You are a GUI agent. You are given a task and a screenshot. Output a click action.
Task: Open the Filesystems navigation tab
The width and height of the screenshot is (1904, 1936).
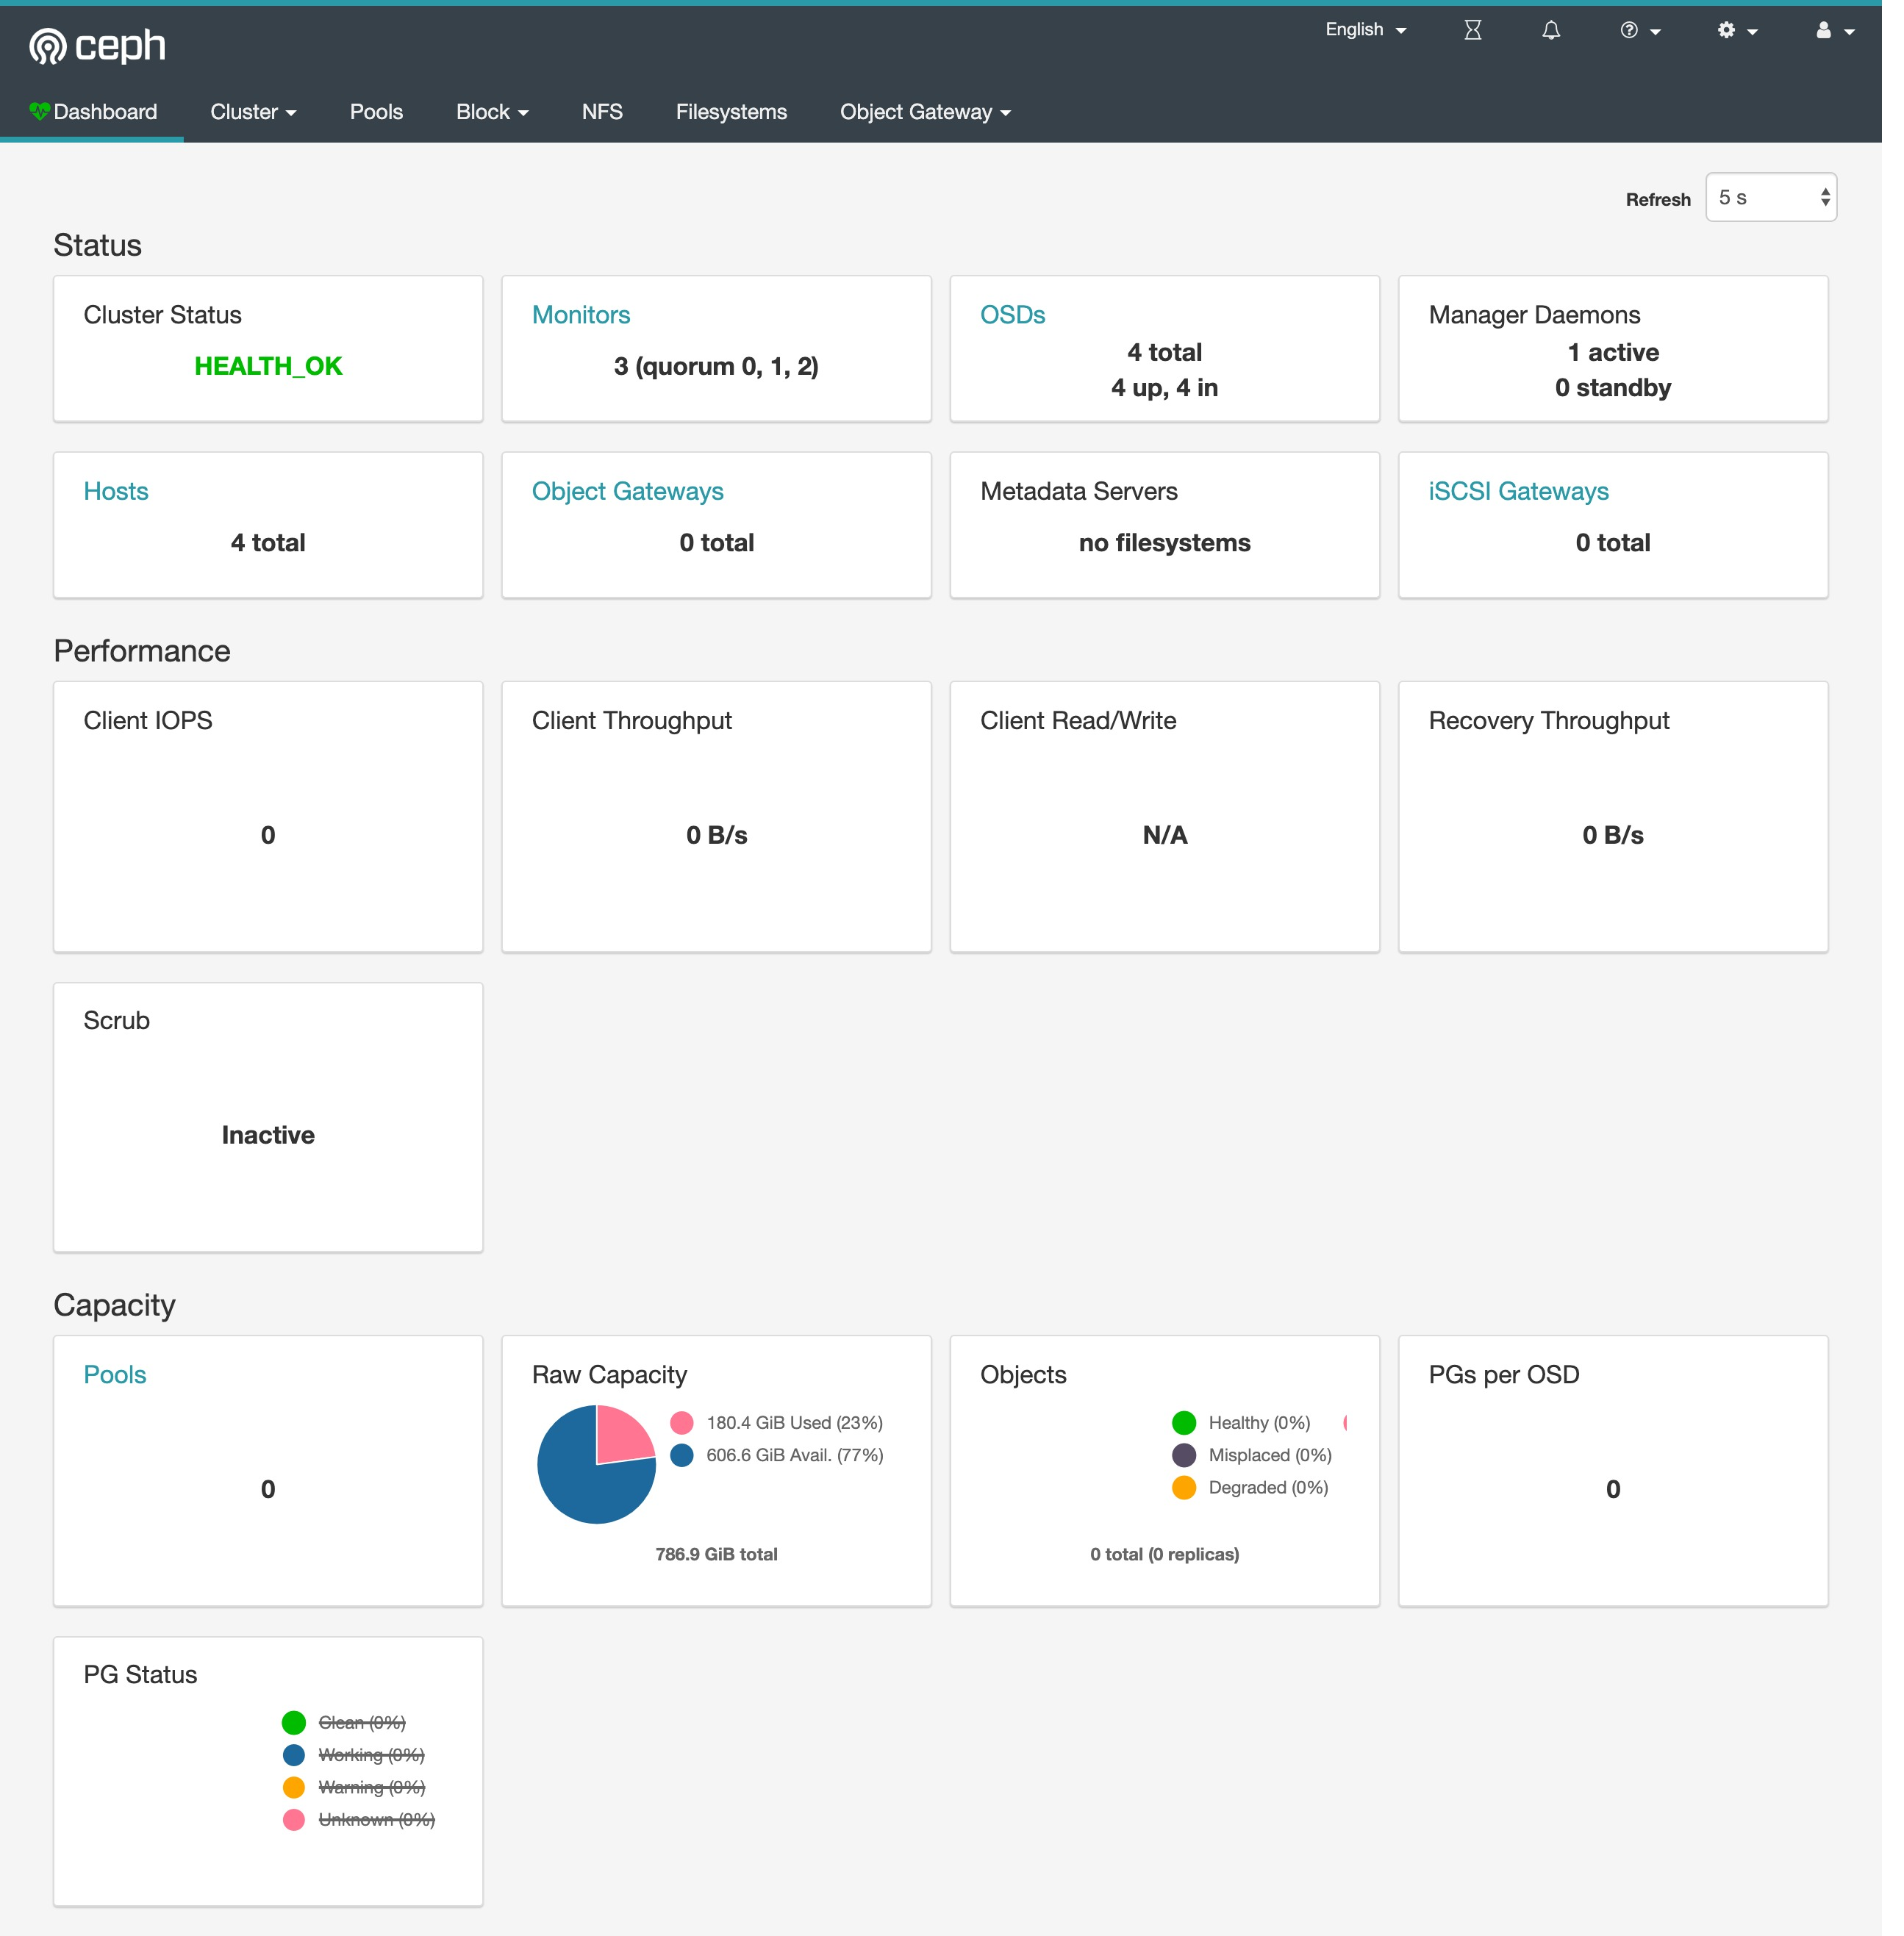(731, 112)
